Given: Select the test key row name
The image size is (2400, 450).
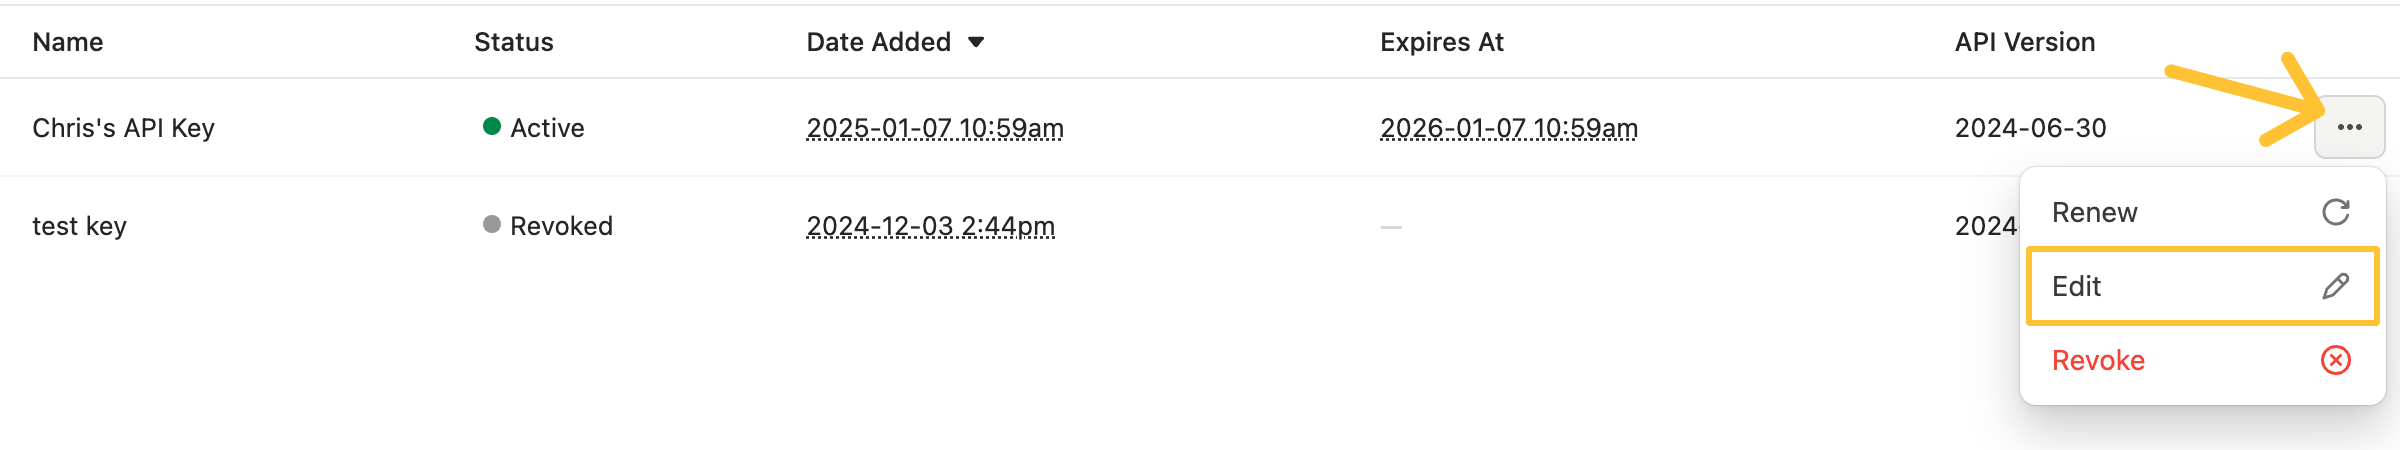Looking at the screenshot, I should pos(79,226).
